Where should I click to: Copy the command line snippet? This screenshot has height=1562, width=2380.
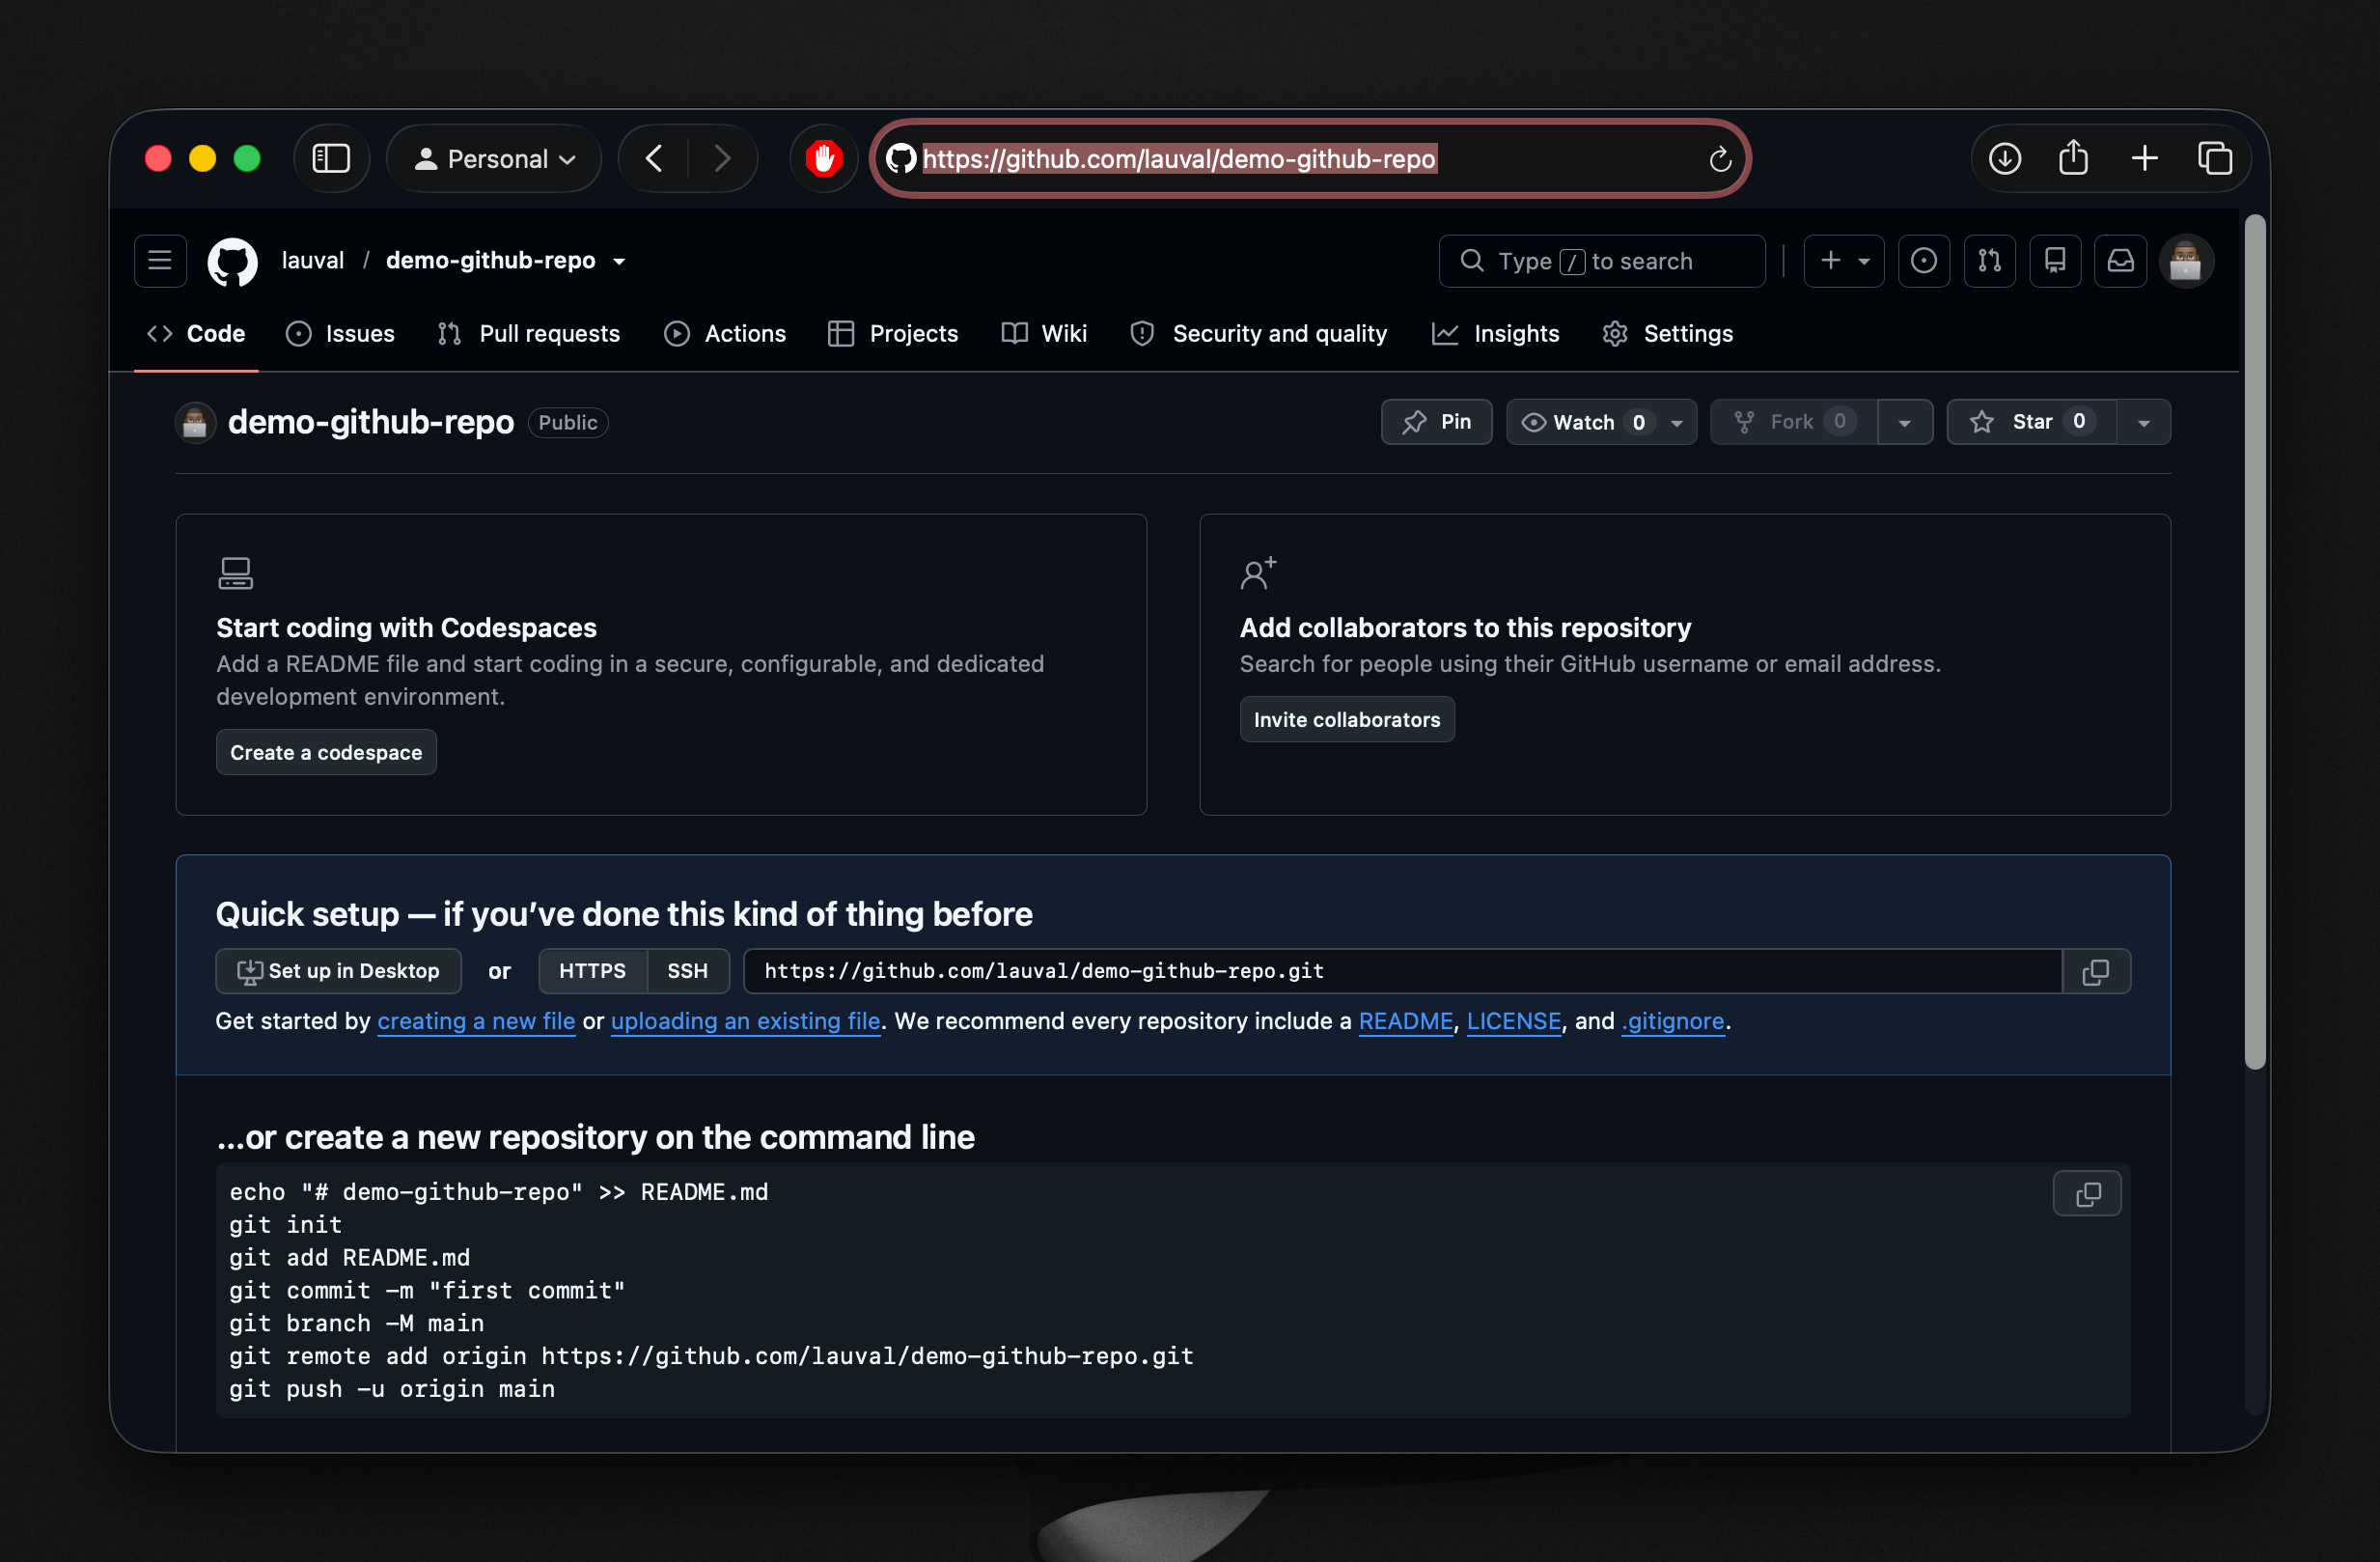pyautogui.click(x=2087, y=1194)
